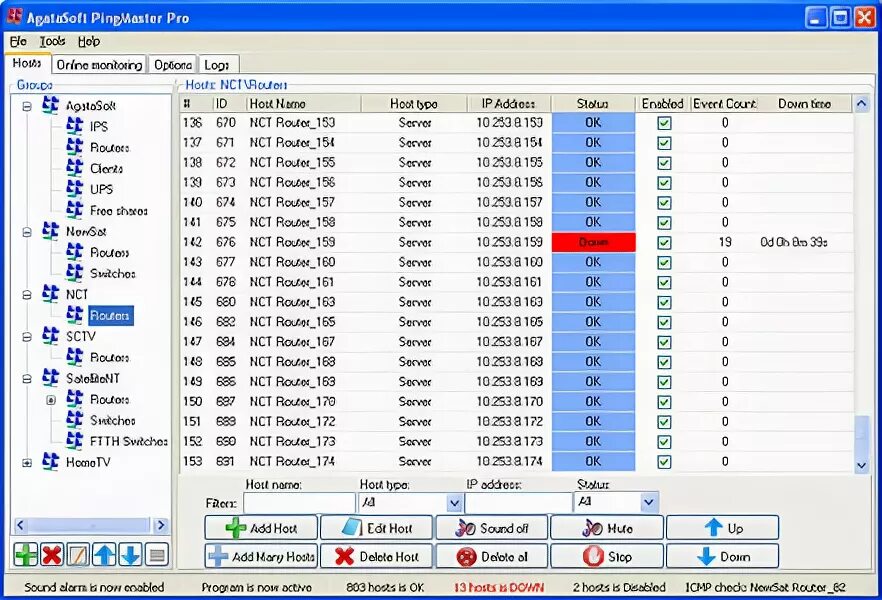882x600 pixels.
Task: Select Routers under SCTV in tree
Action: (x=110, y=358)
